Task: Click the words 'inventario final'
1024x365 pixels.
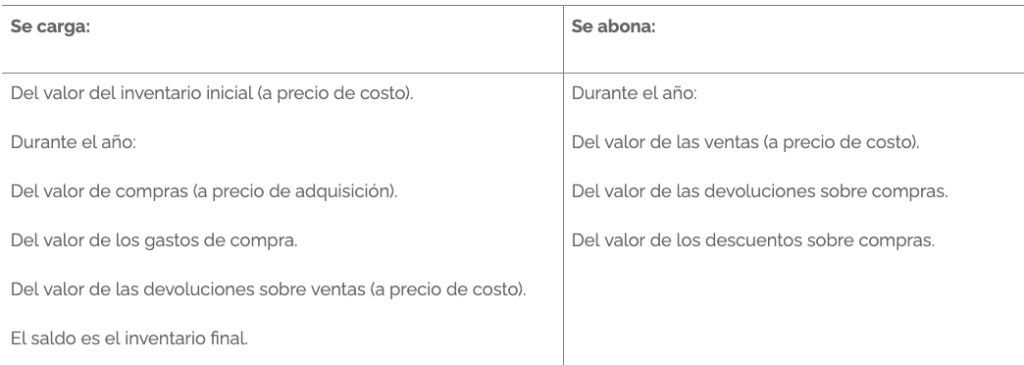Action: [x=198, y=338]
